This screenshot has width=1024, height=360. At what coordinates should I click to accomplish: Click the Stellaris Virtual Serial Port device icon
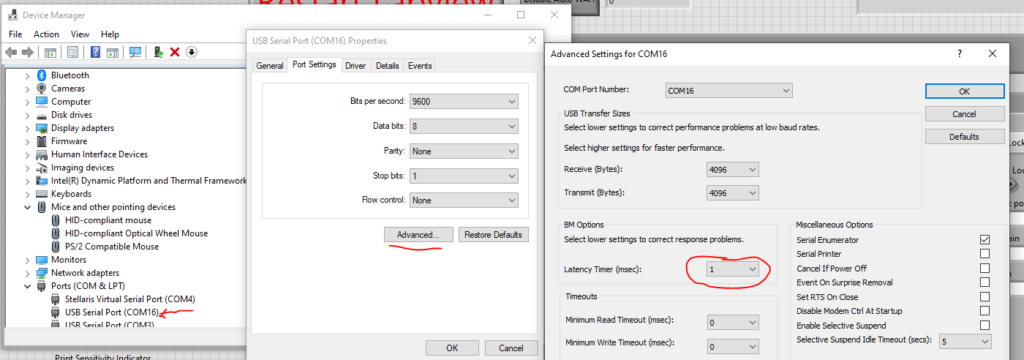[x=56, y=299]
